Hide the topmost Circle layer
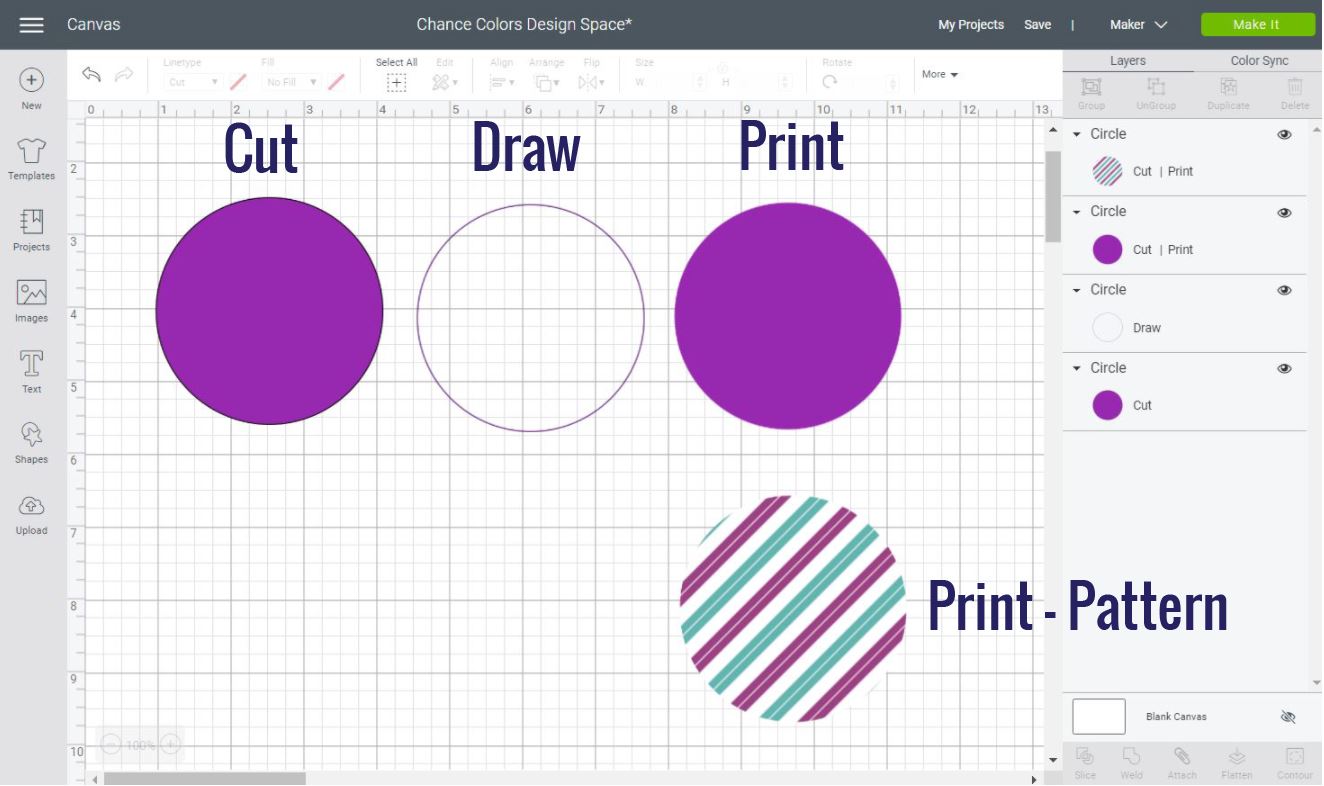The height and width of the screenshot is (786, 1324). [1284, 133]
